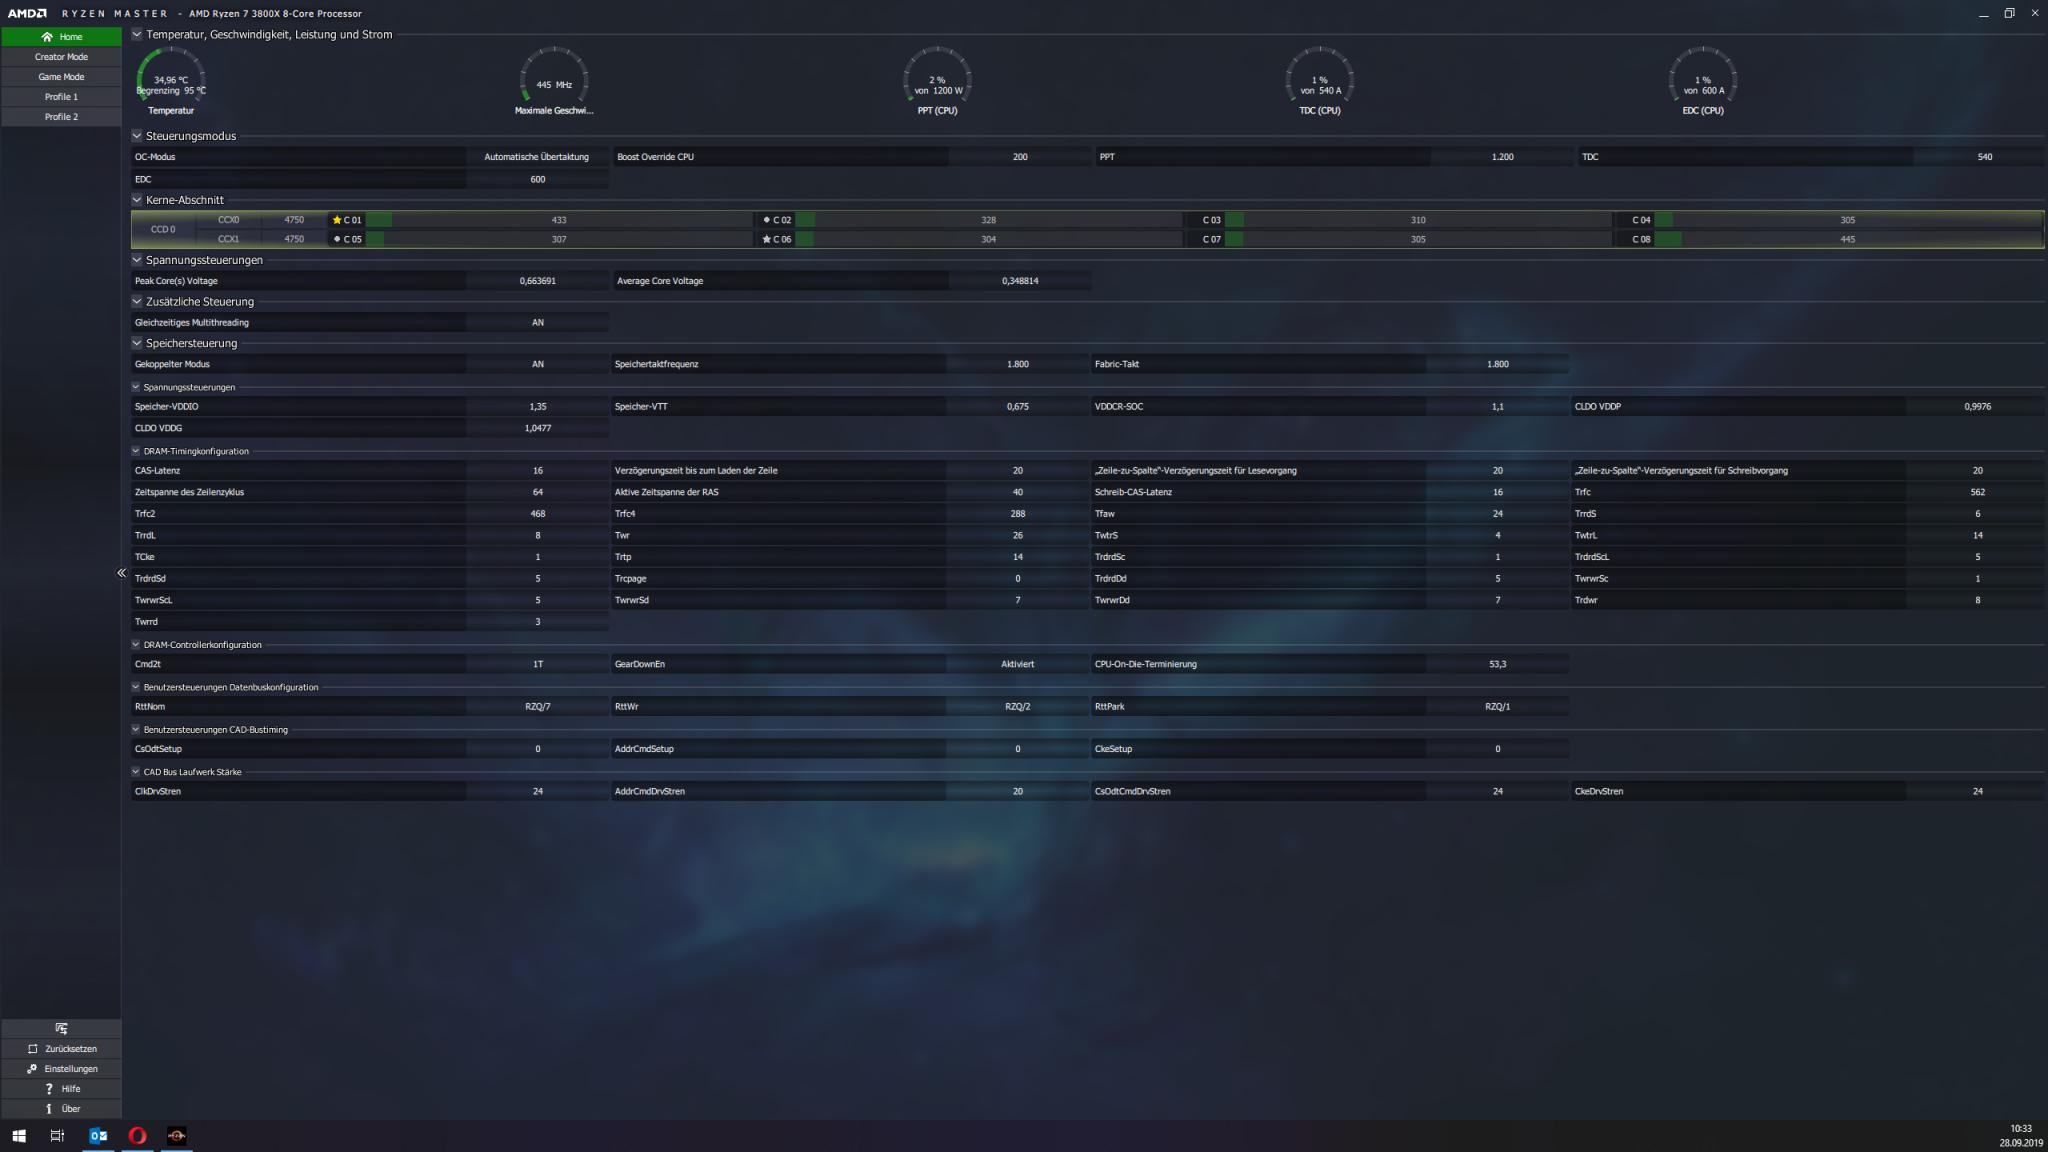Click dot marker on core C 05

tap(337, 239)
